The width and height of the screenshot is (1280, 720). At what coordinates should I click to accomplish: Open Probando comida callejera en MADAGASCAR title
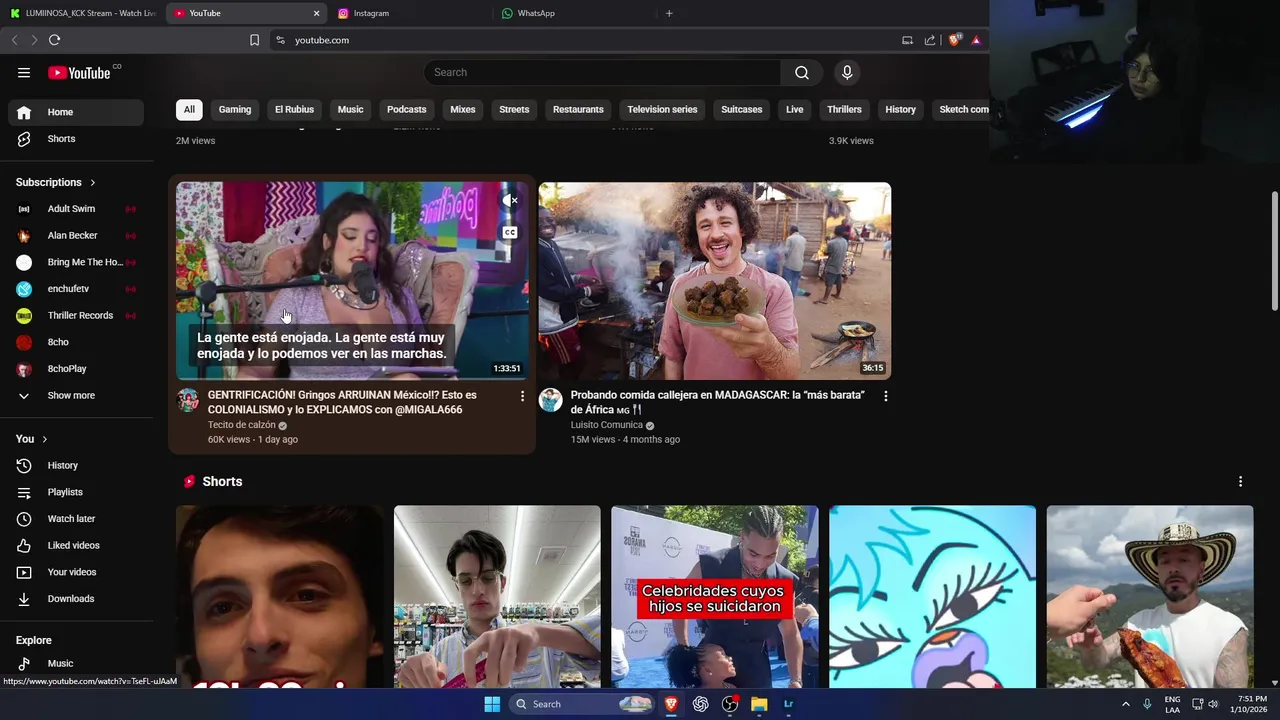(717, 402)
